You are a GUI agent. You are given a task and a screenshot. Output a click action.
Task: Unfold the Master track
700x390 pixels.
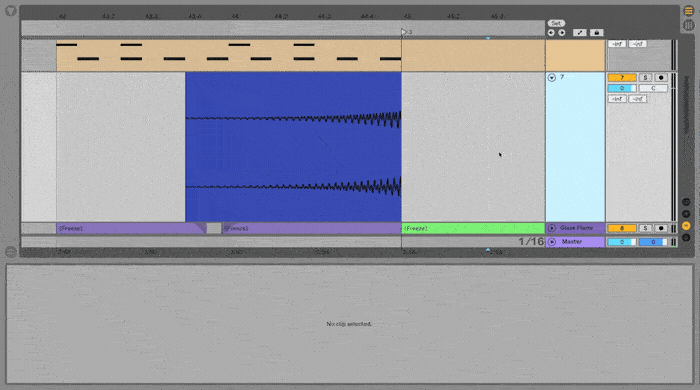pyautogui.click(x=552, y=242)
